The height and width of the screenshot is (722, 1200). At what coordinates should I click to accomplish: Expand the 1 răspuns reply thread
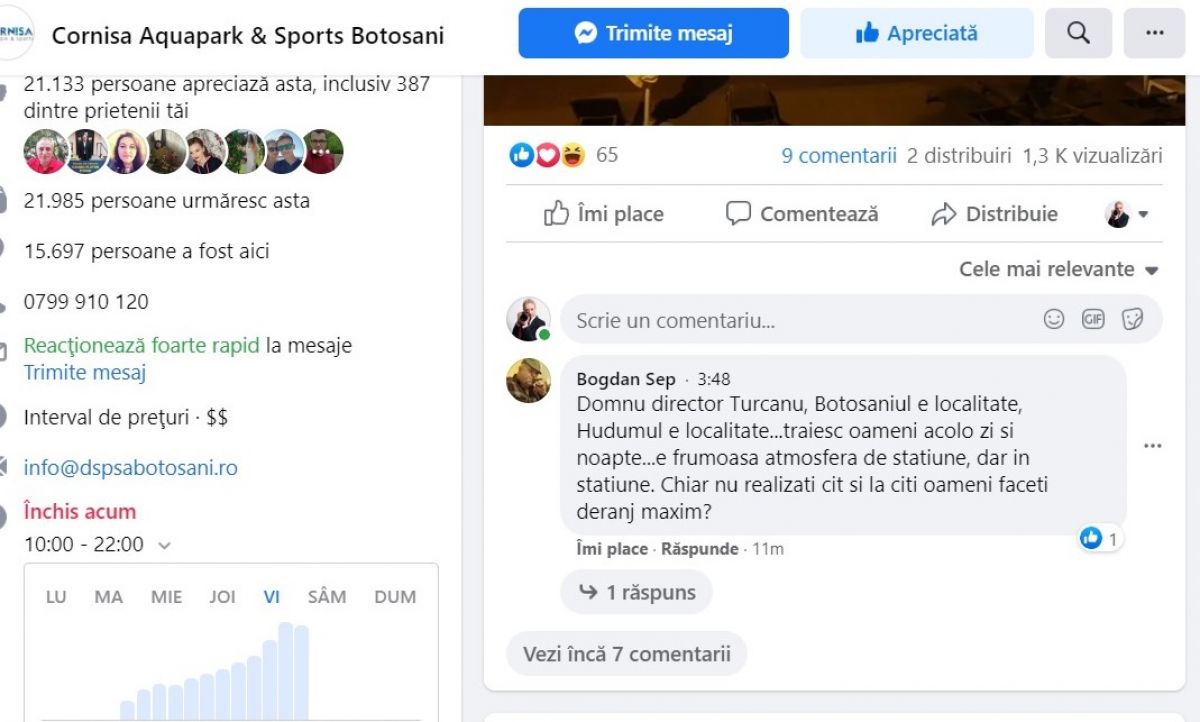coord(637,592)
